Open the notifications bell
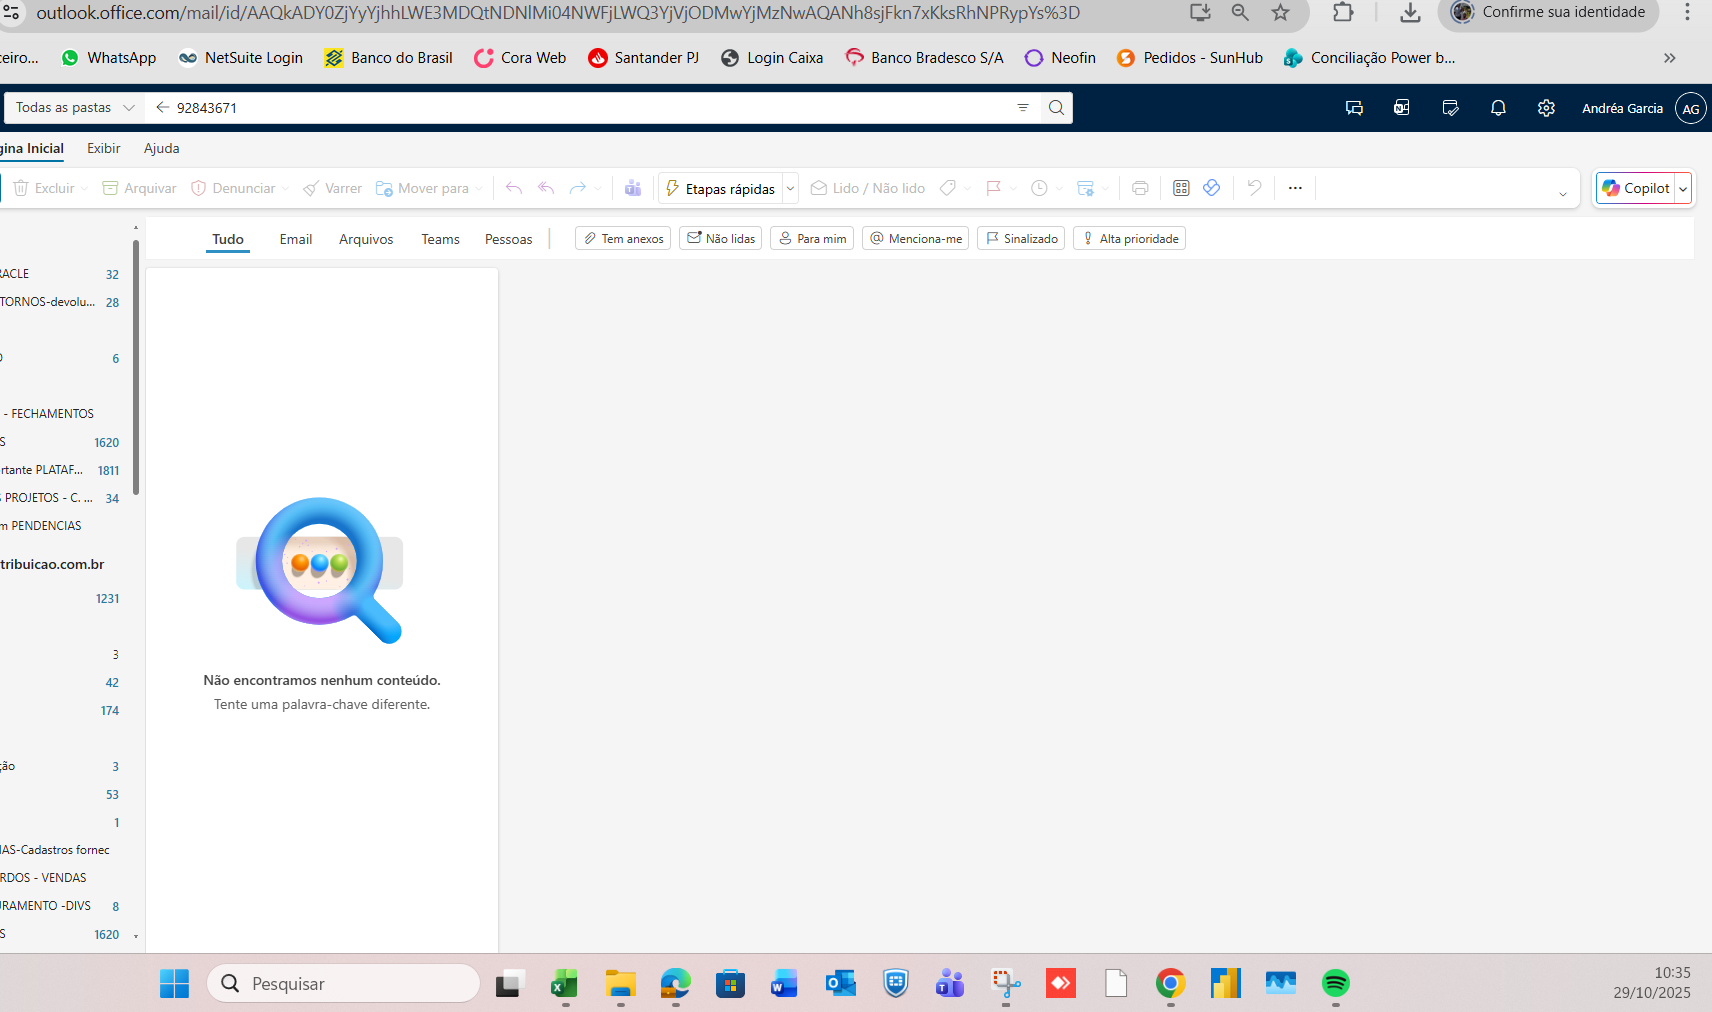The width and height of the screenshot is (1712, 1012). click(x=1498, y=108)
